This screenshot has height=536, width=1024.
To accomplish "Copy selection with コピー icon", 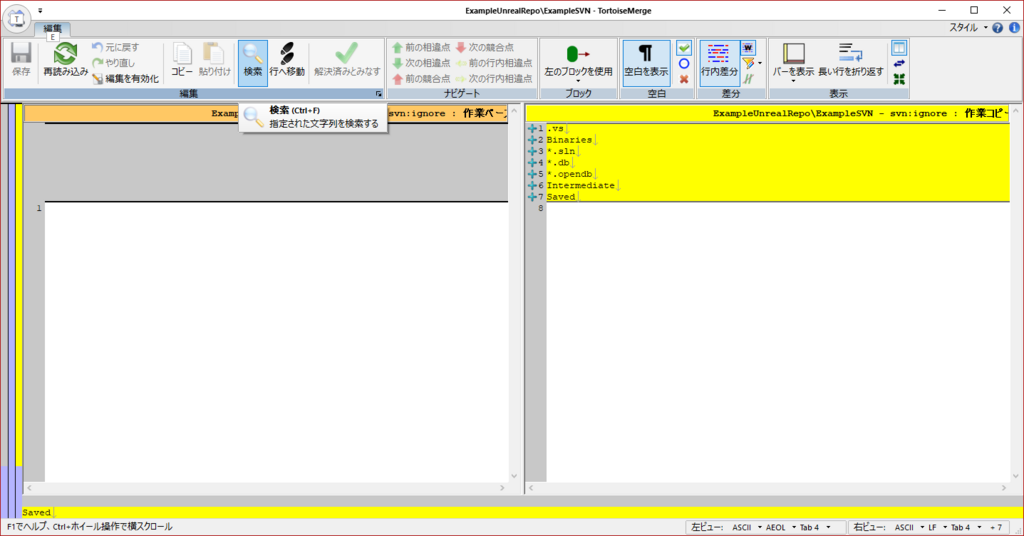I will coord(182,60).
